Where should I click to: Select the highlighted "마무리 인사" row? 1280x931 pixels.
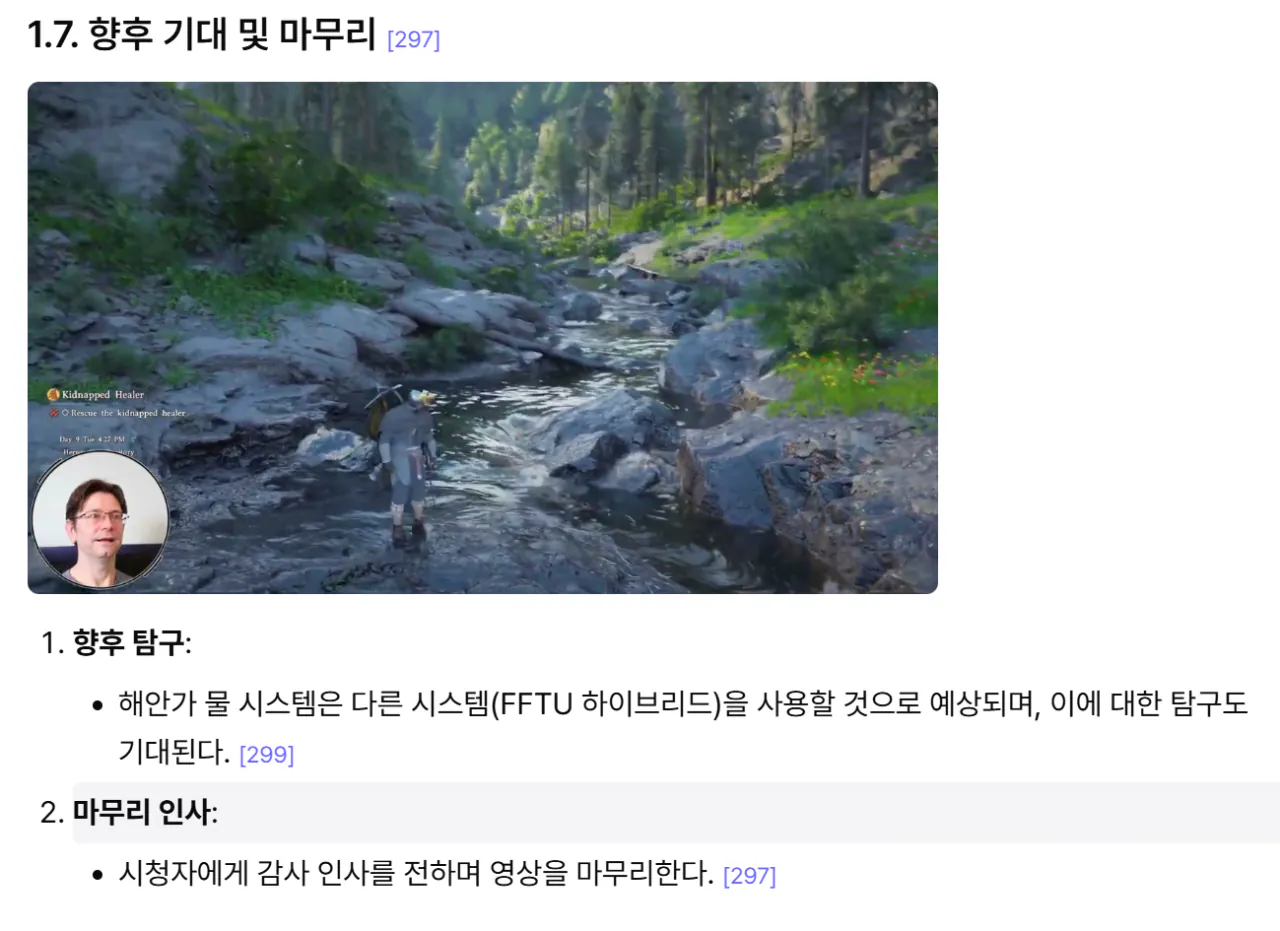pyautogui.click(x=676, y=813)
